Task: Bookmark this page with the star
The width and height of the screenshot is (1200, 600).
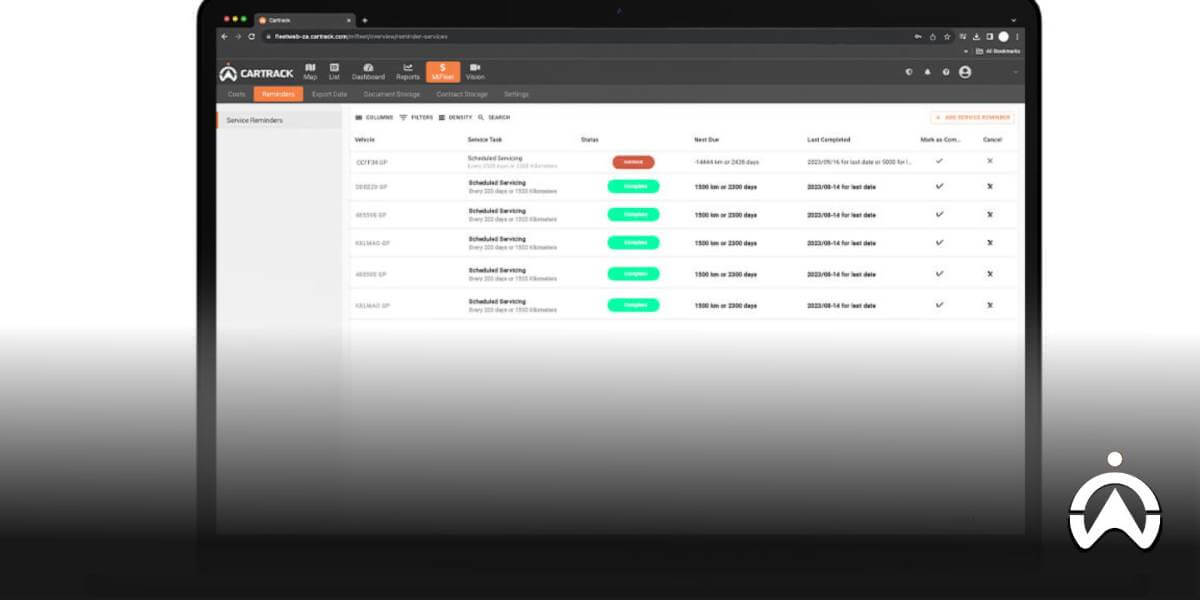Action: 947,36
